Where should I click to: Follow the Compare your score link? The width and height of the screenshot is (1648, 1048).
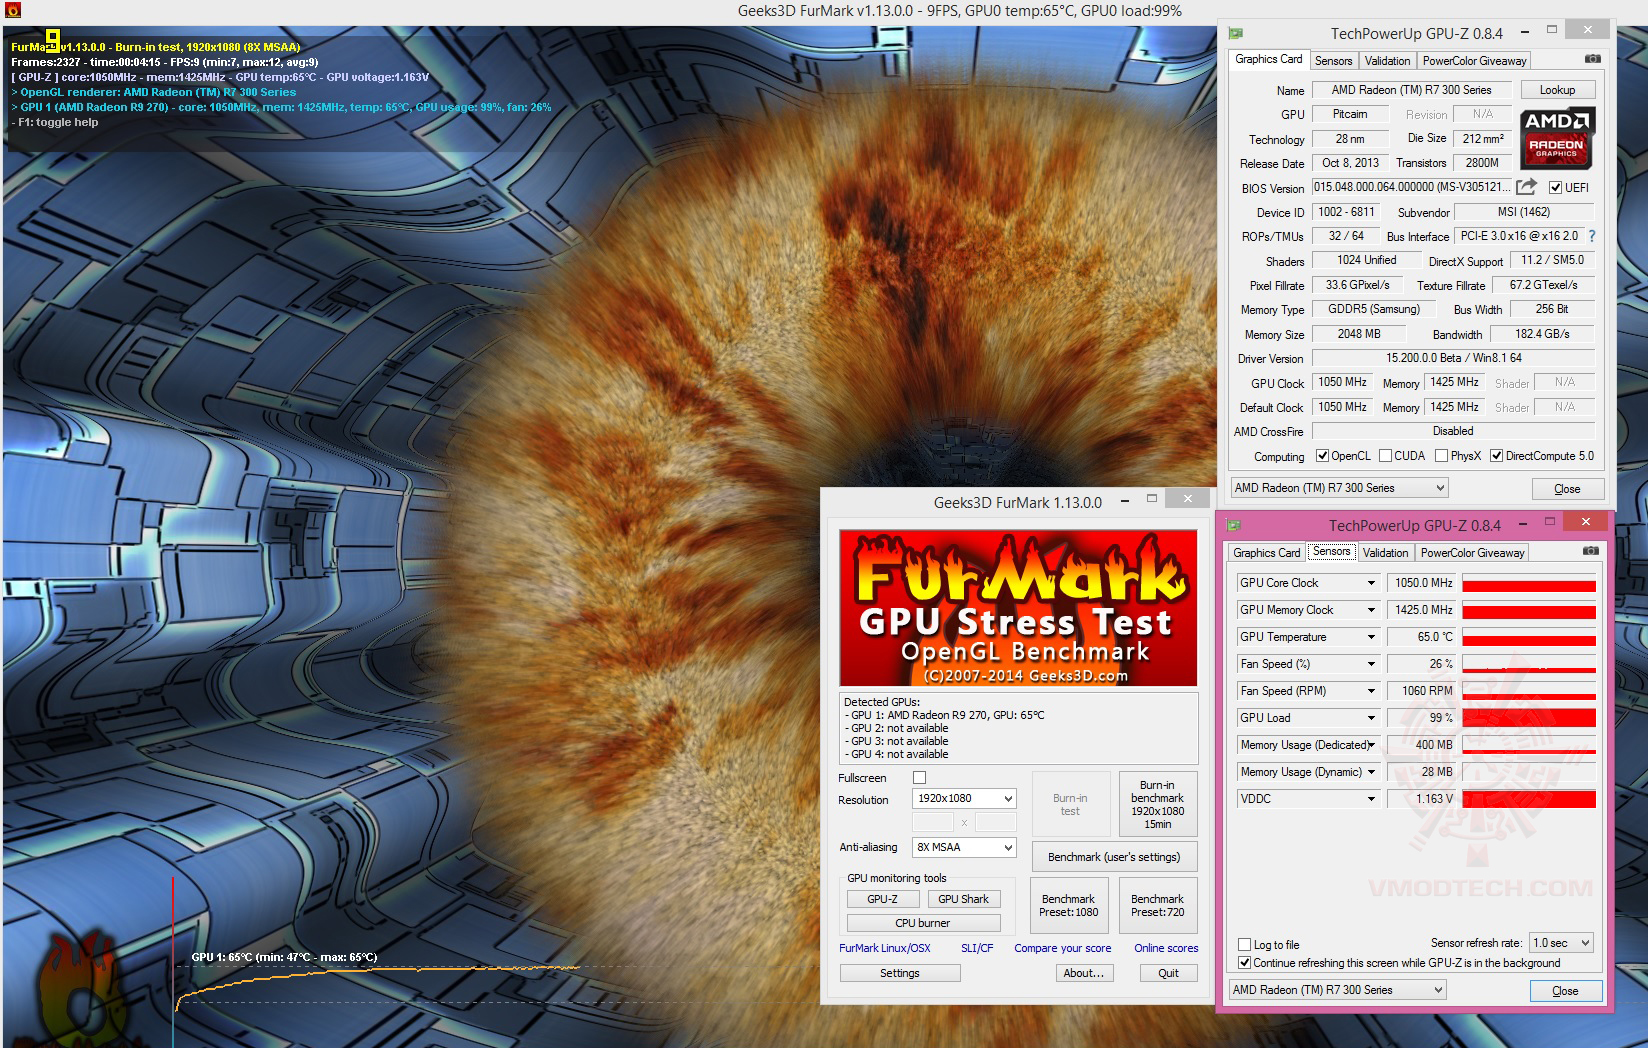point(1063,948)
